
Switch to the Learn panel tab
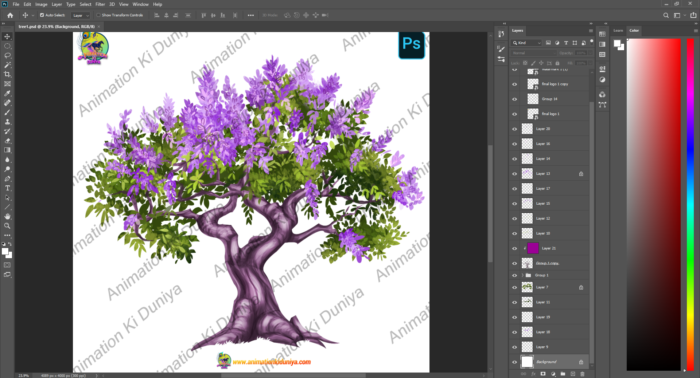[x=618, y=30]
